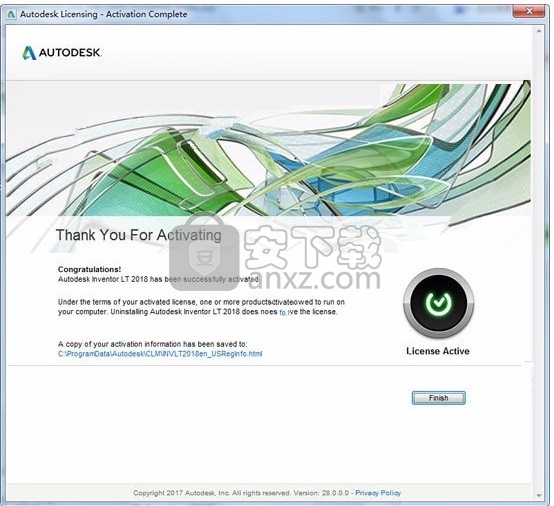
Task: Click the copyright 2017 Autodesk version text
Action: [x=241, y=493]
